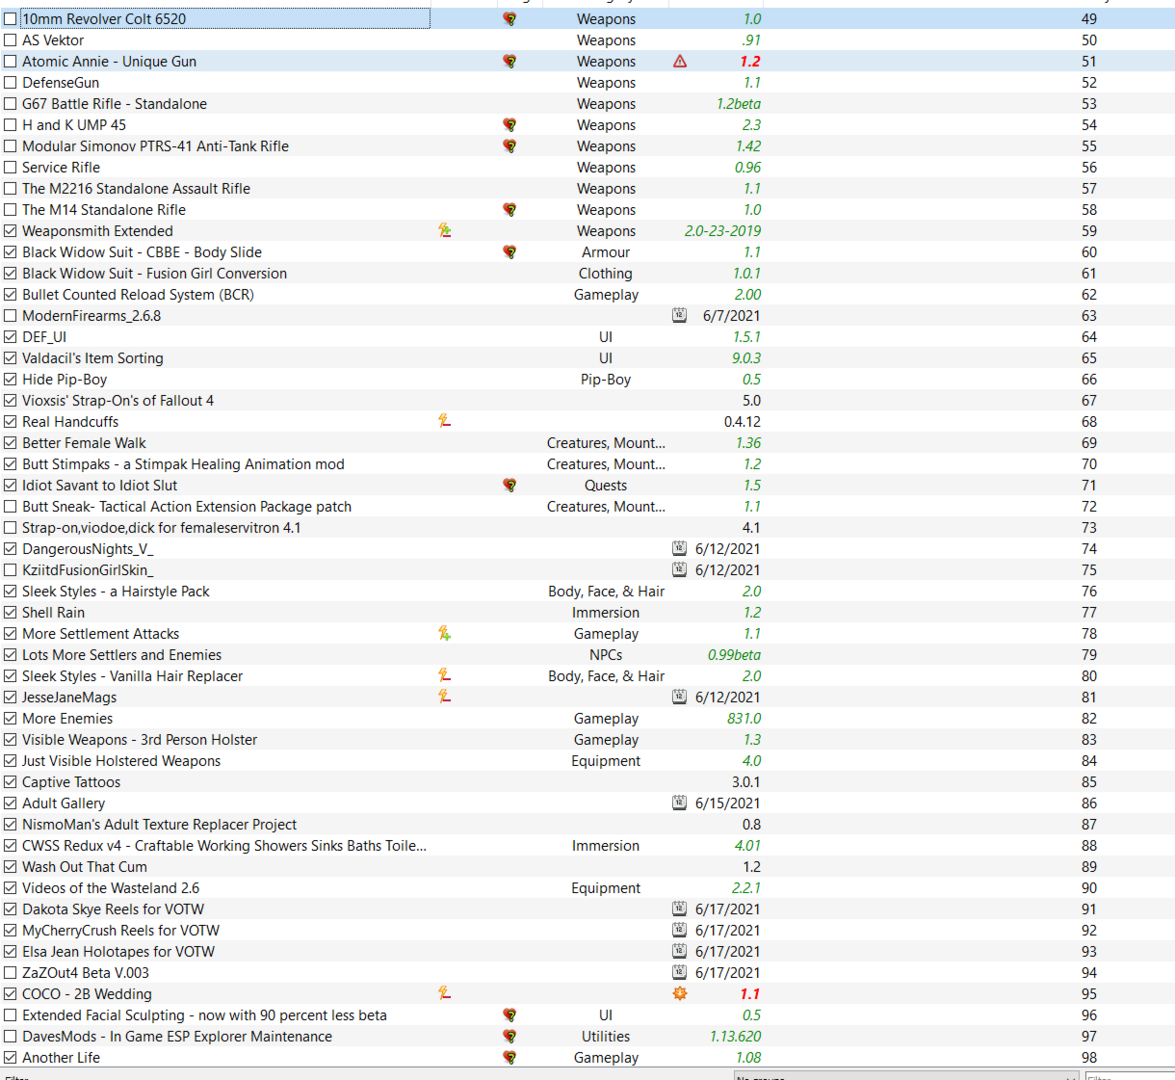Enable the 10mm Revolver Colt 6520 mod checkbox
The image size is (1175, 1080).
10,19
